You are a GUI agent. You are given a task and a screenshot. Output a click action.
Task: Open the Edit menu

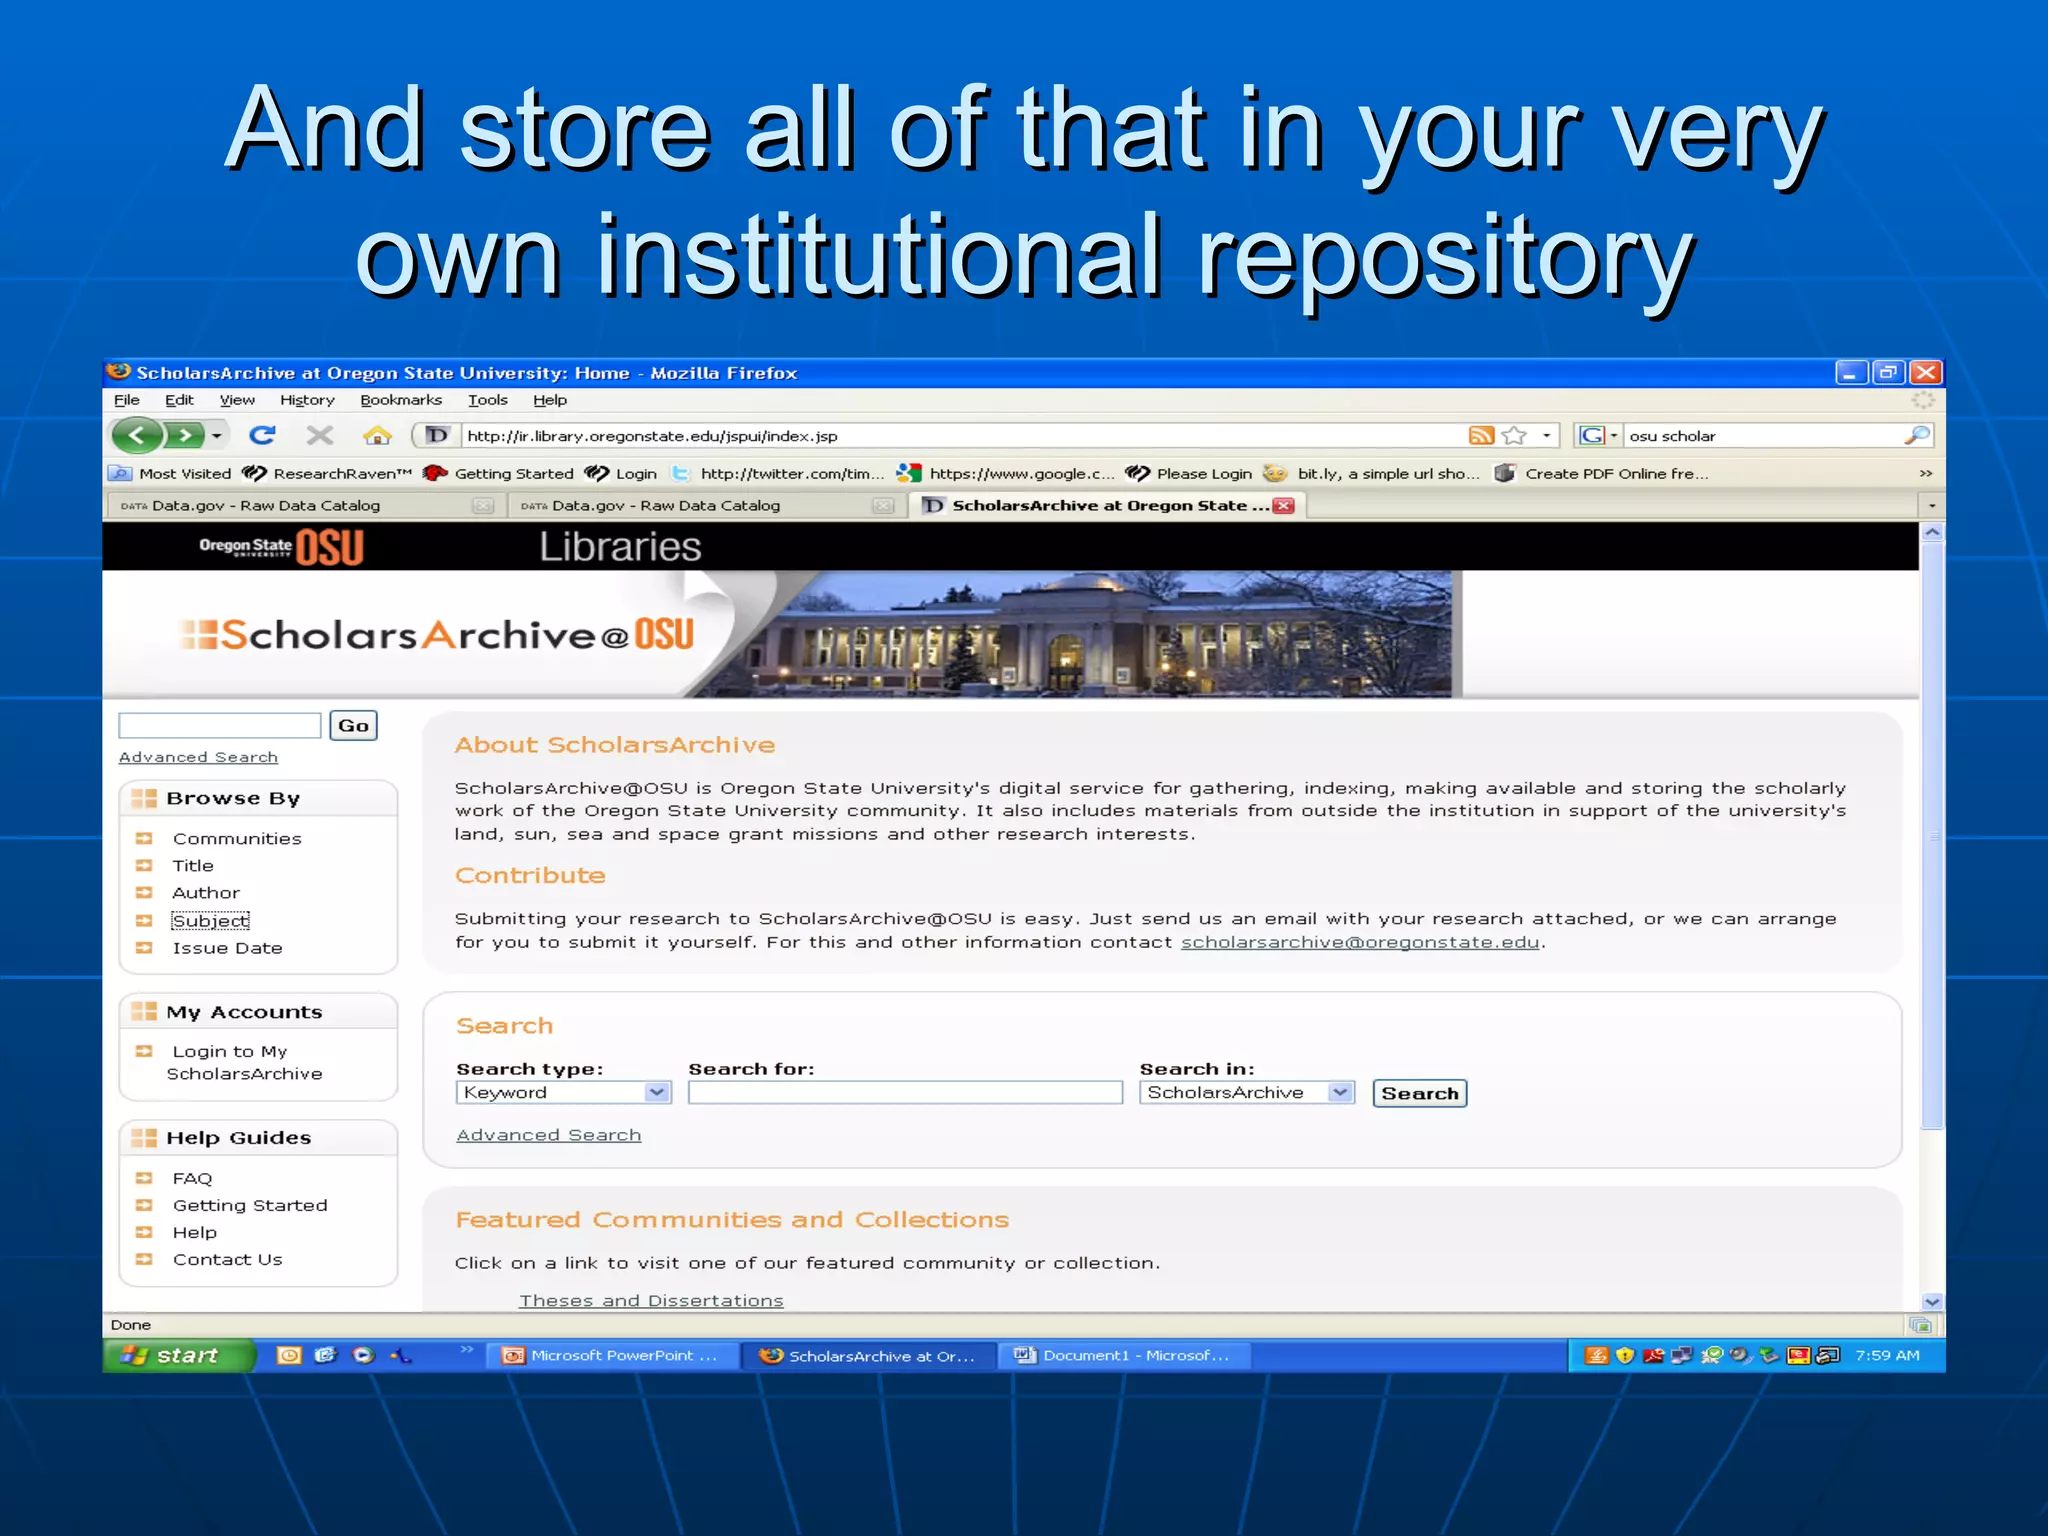click(x=179, y=399)
